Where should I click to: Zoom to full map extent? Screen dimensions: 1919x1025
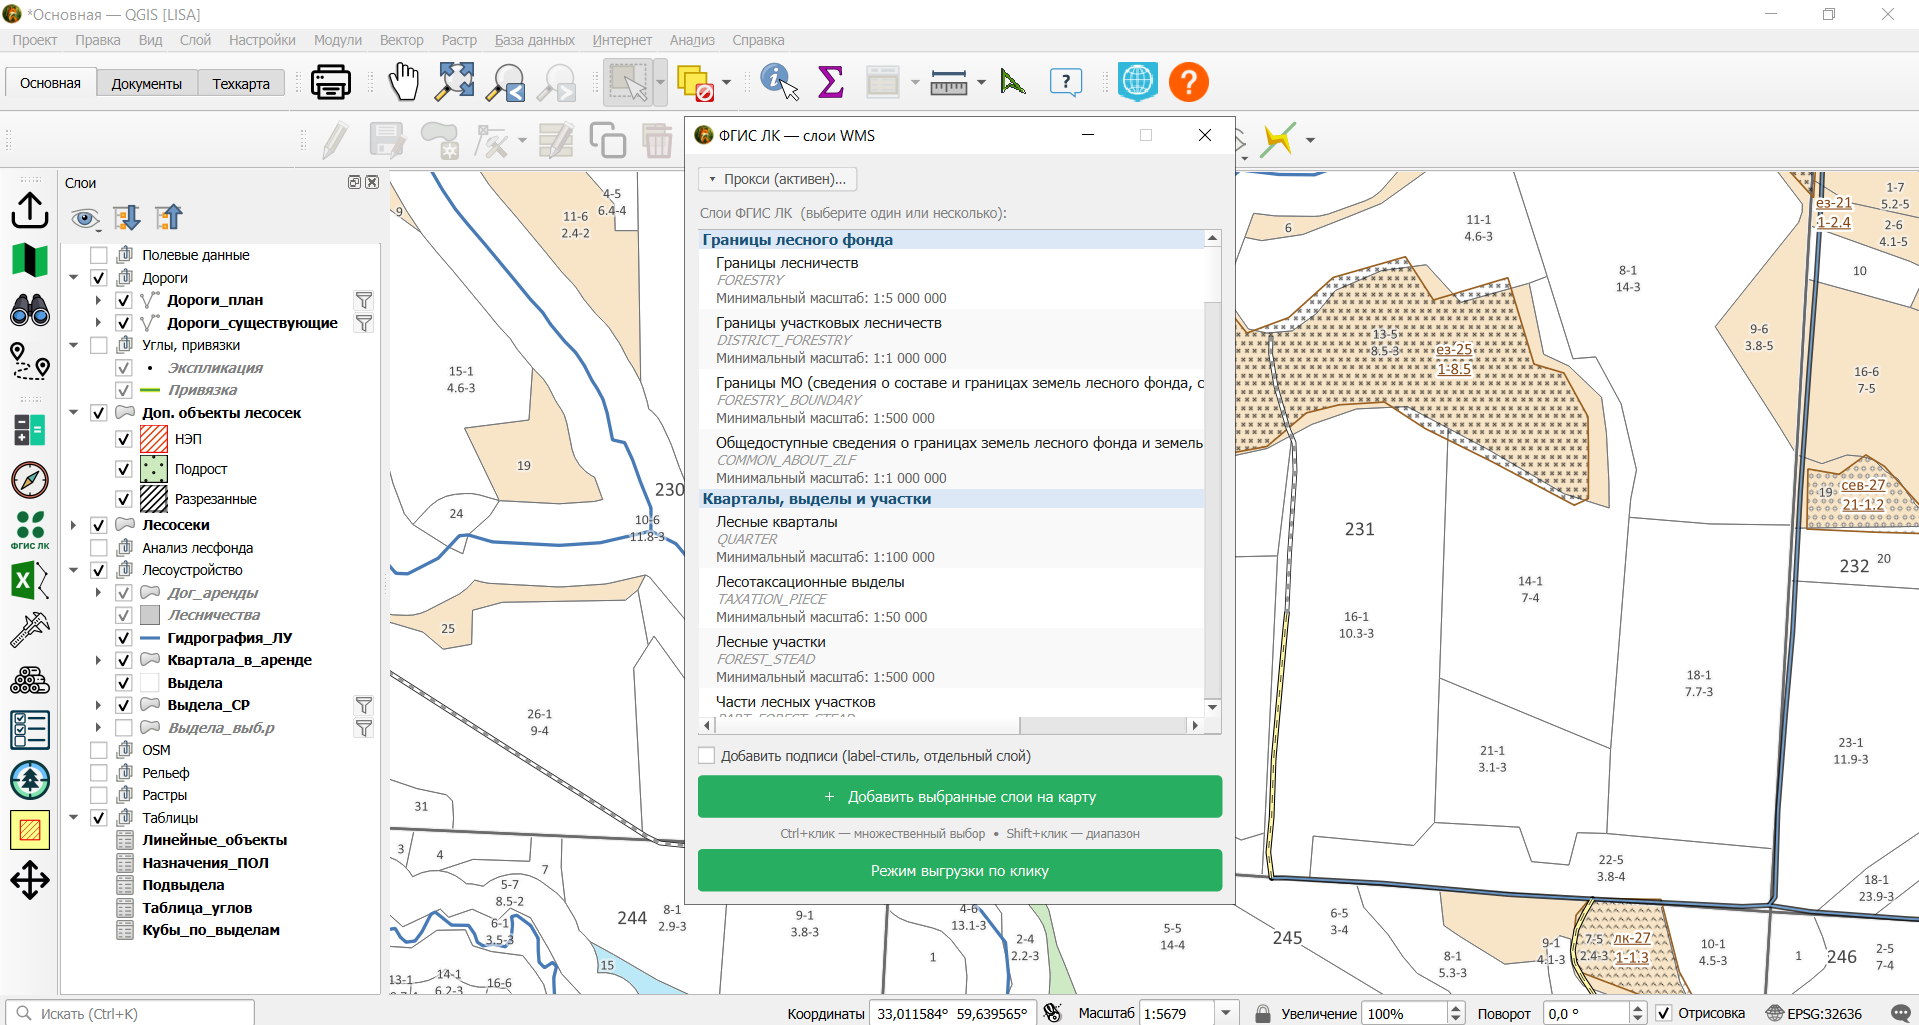tap(455, 82)
